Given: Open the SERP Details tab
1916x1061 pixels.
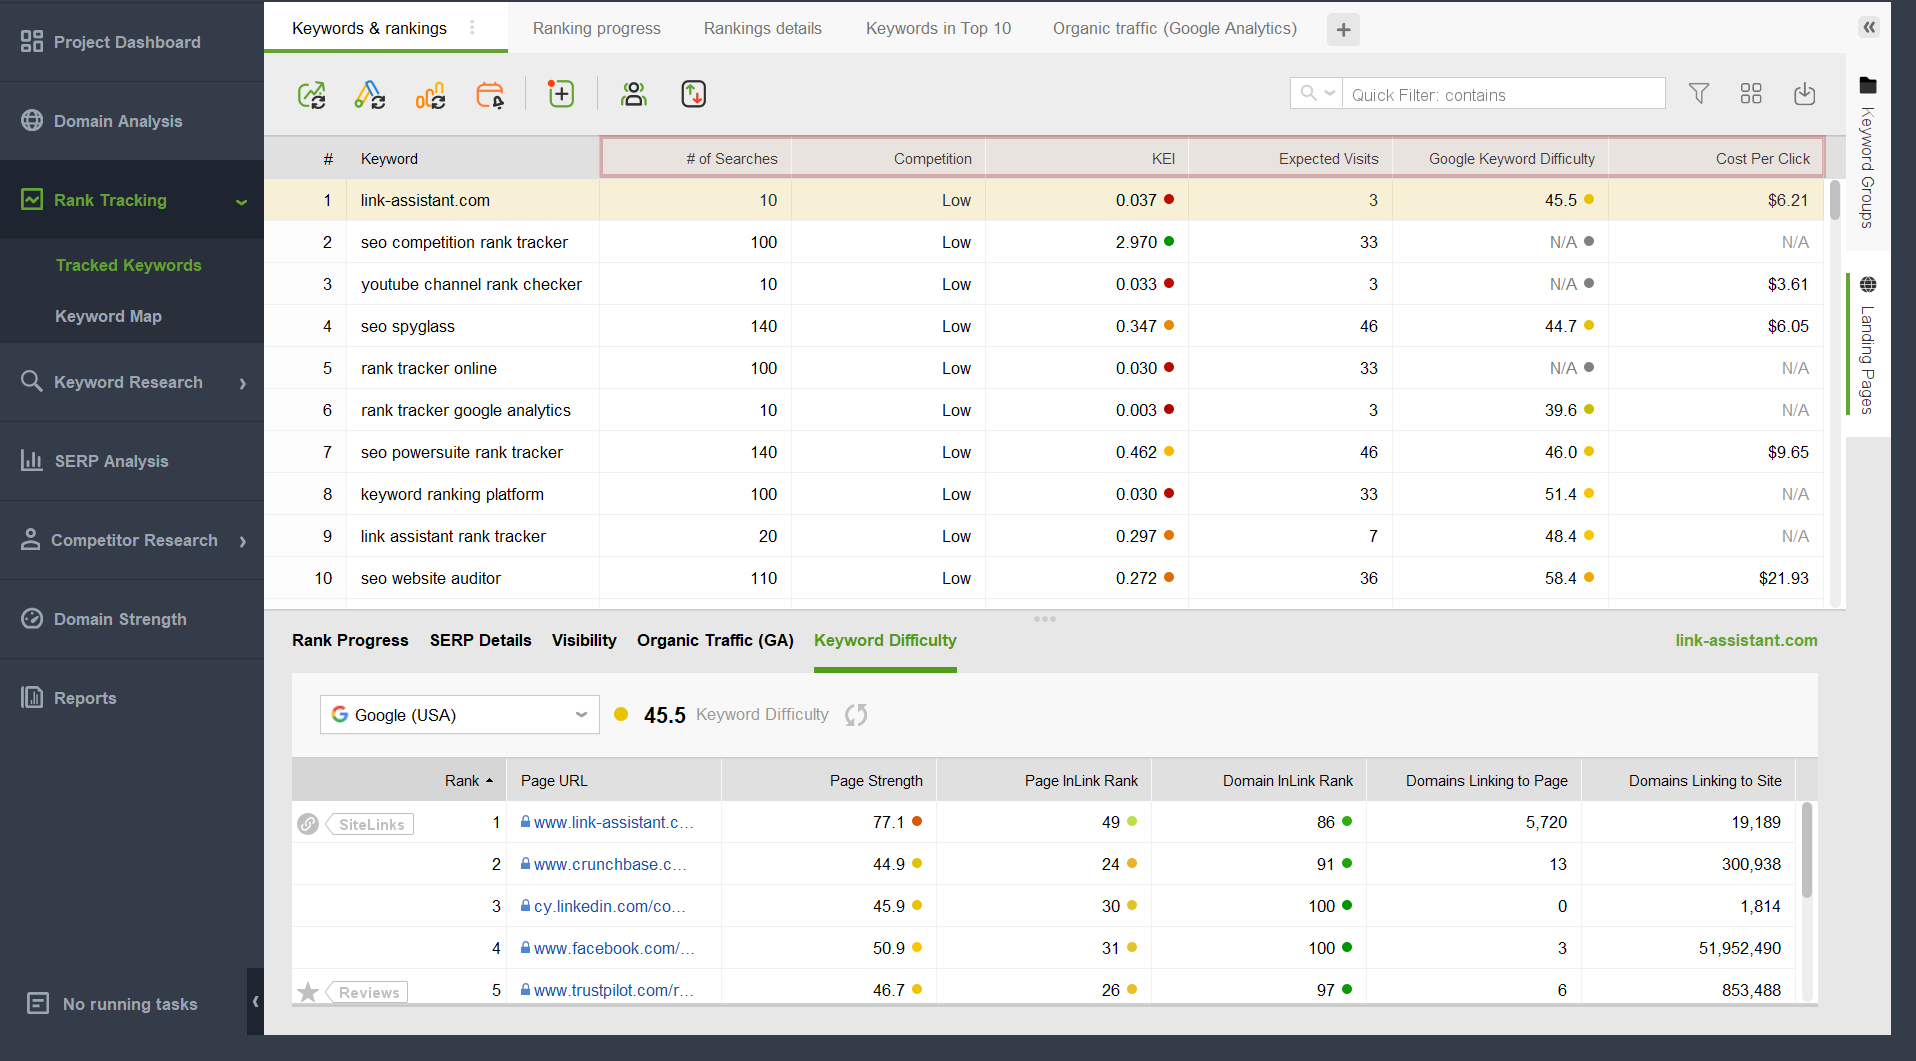Looking at the screenshot, I should pyautogui.click(x=480, y=640).
